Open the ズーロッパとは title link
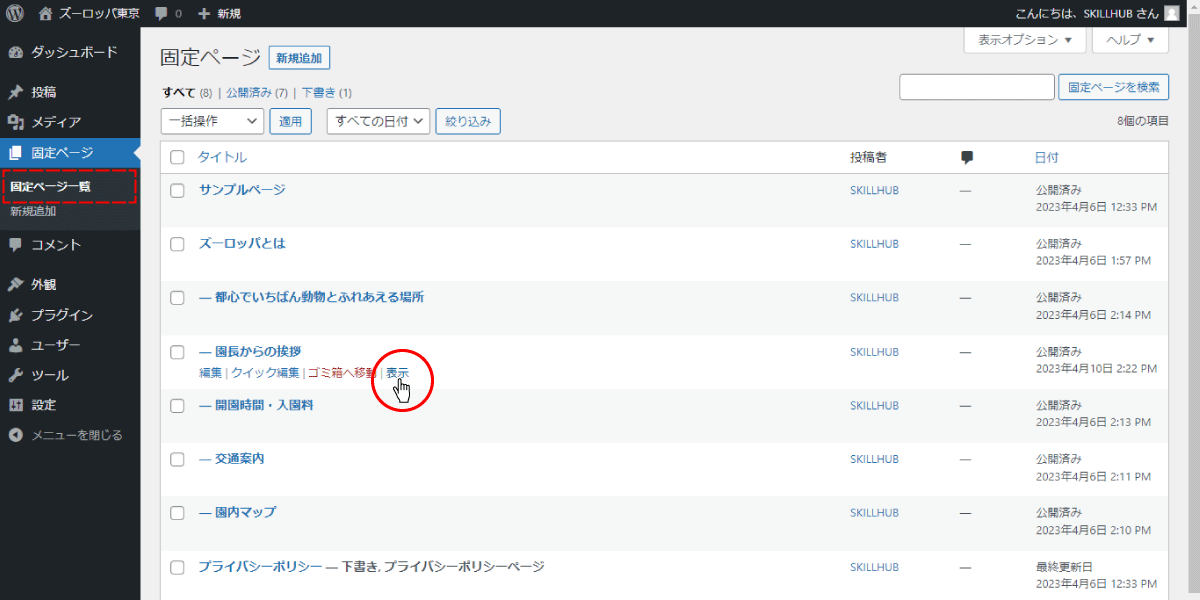This screenshot has height=600, width=1200. (242, 244)
